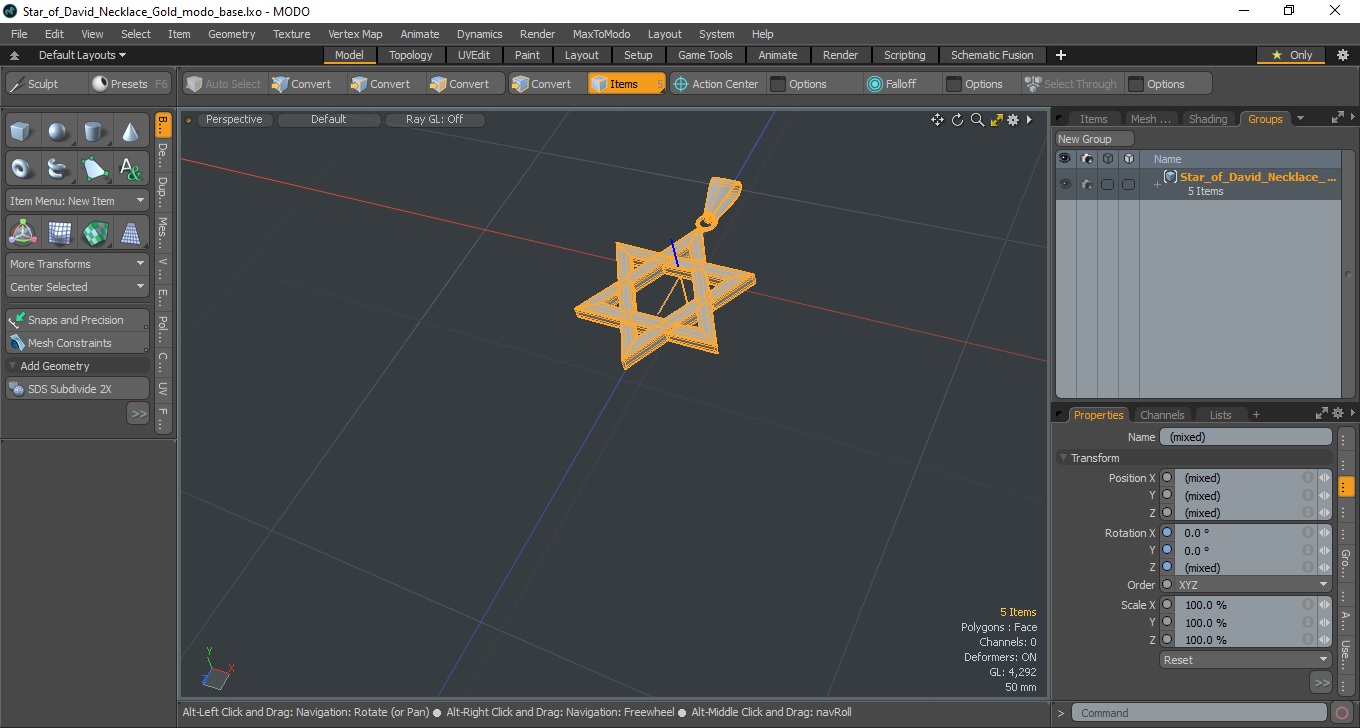1360x728 pixels.
Task: Click the viewport play arrow icon
Action: click(x=1029, y=120)
